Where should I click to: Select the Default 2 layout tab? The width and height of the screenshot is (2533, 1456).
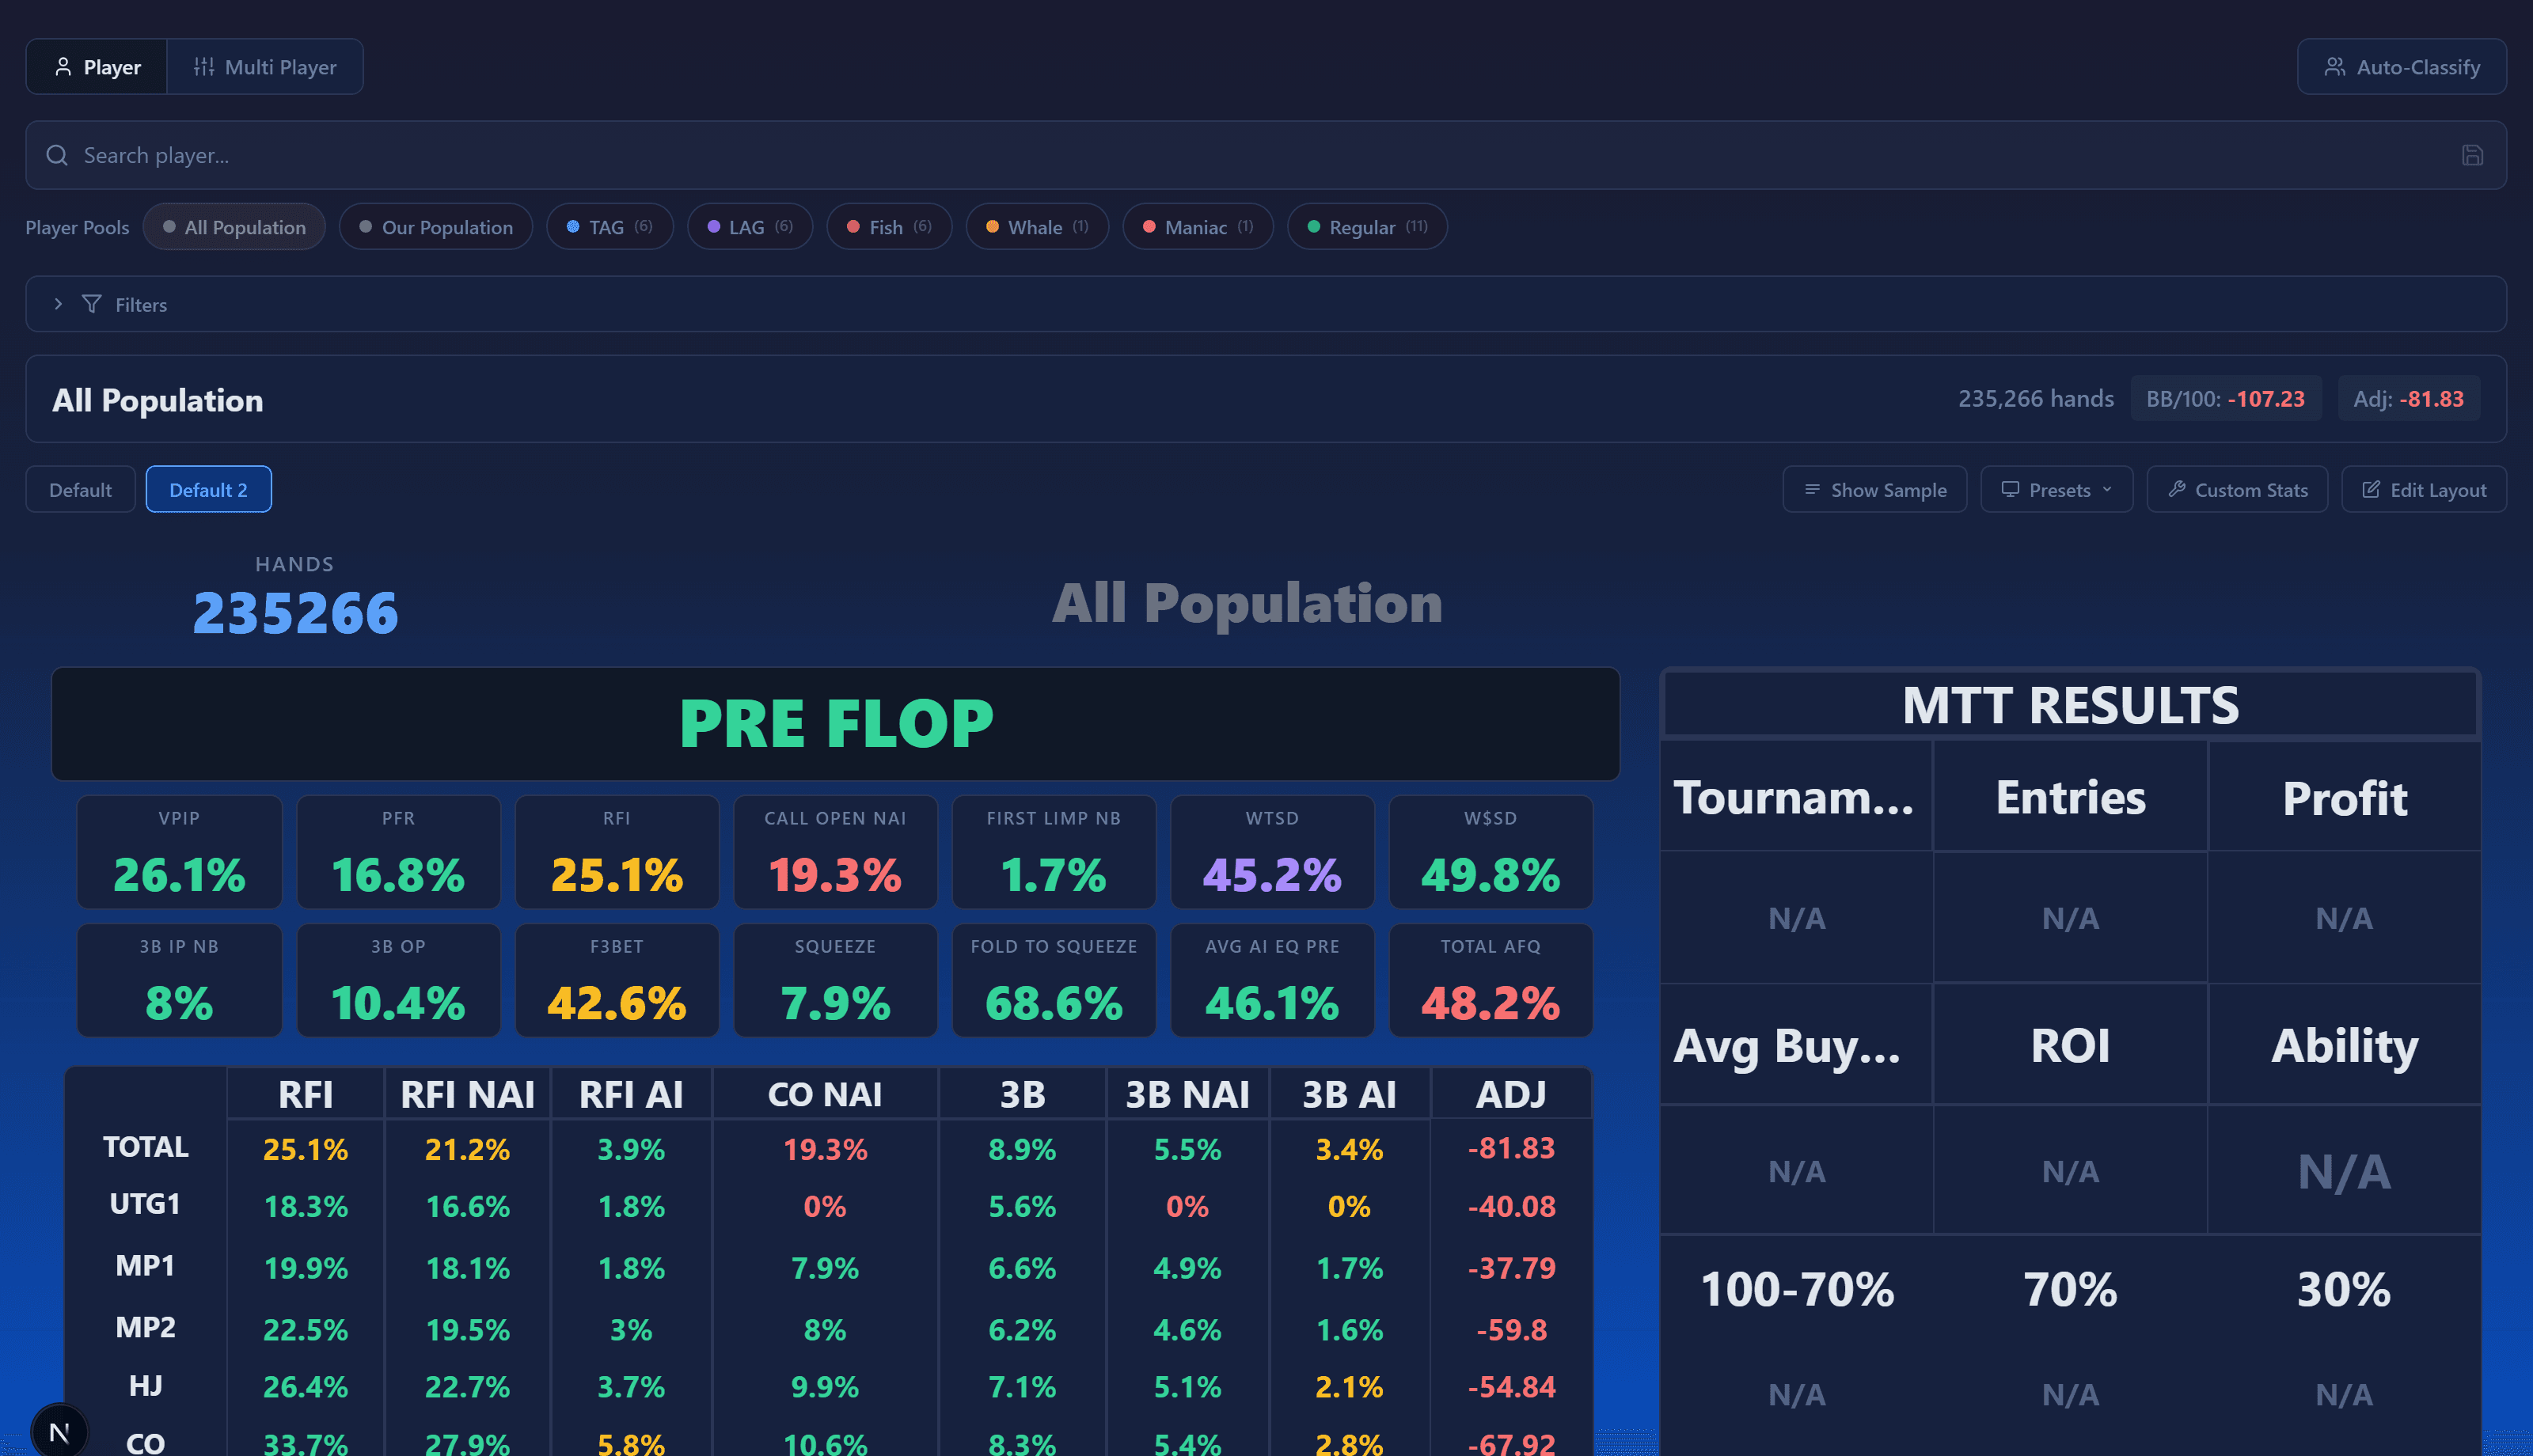click(208, 489)
